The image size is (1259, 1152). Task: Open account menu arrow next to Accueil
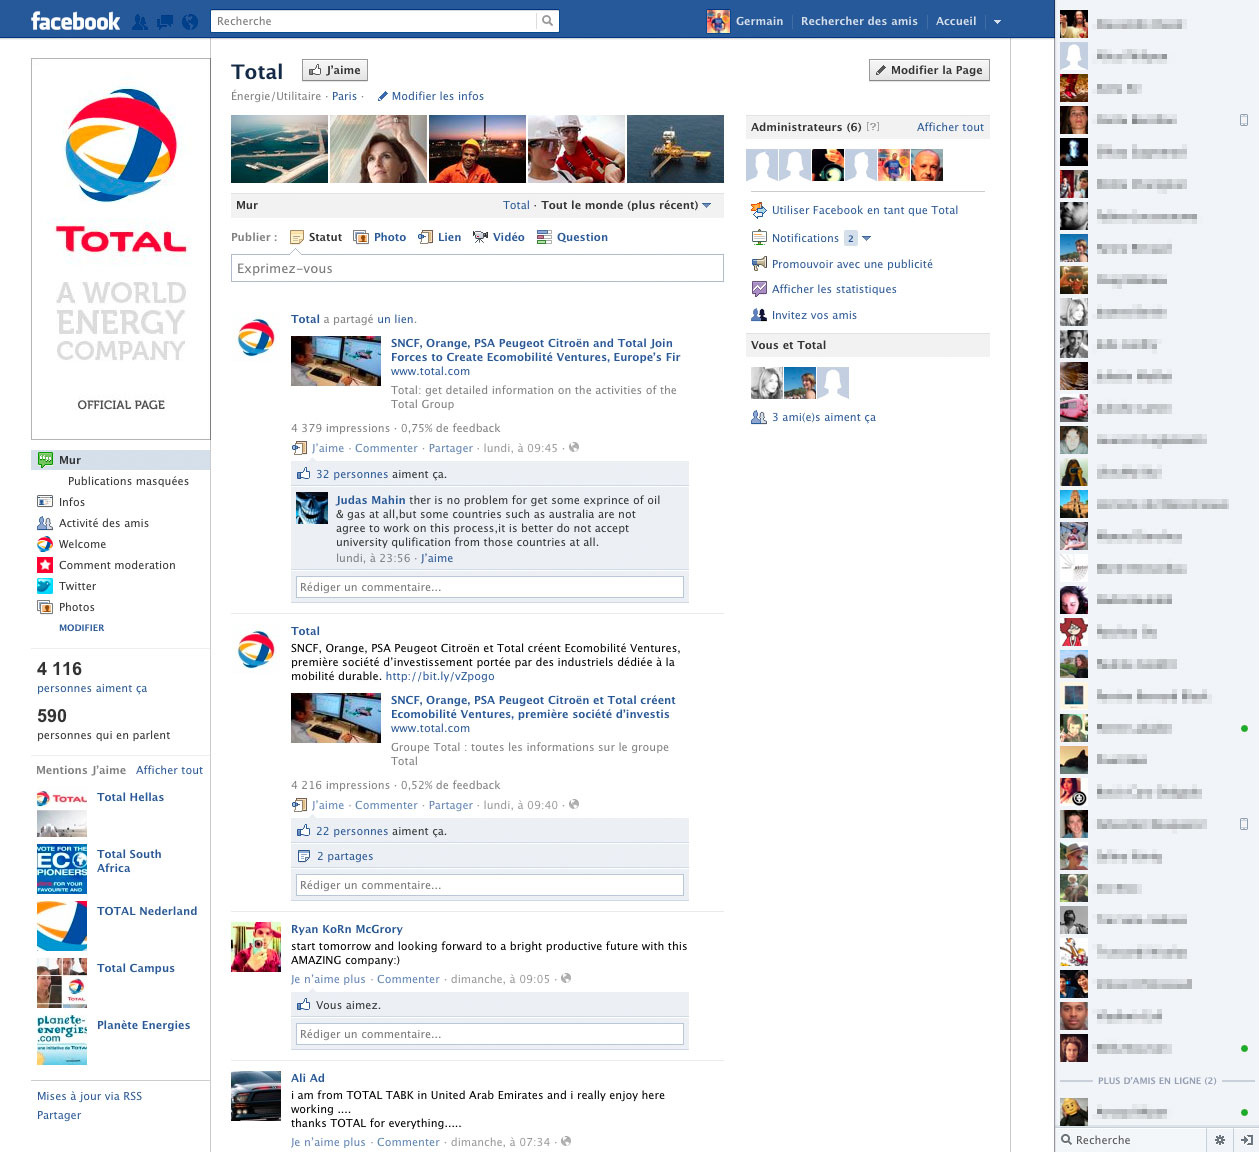tap(997, 21)
